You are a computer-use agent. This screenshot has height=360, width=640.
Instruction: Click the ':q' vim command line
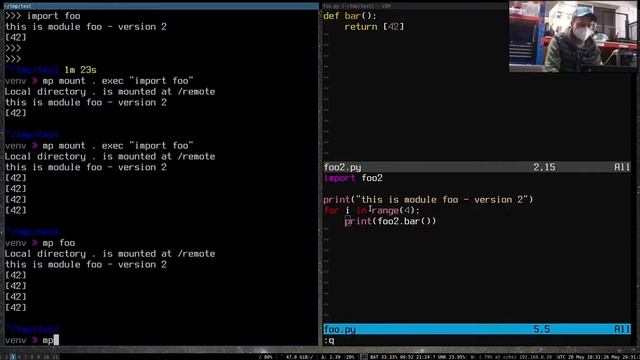(329, 340)
